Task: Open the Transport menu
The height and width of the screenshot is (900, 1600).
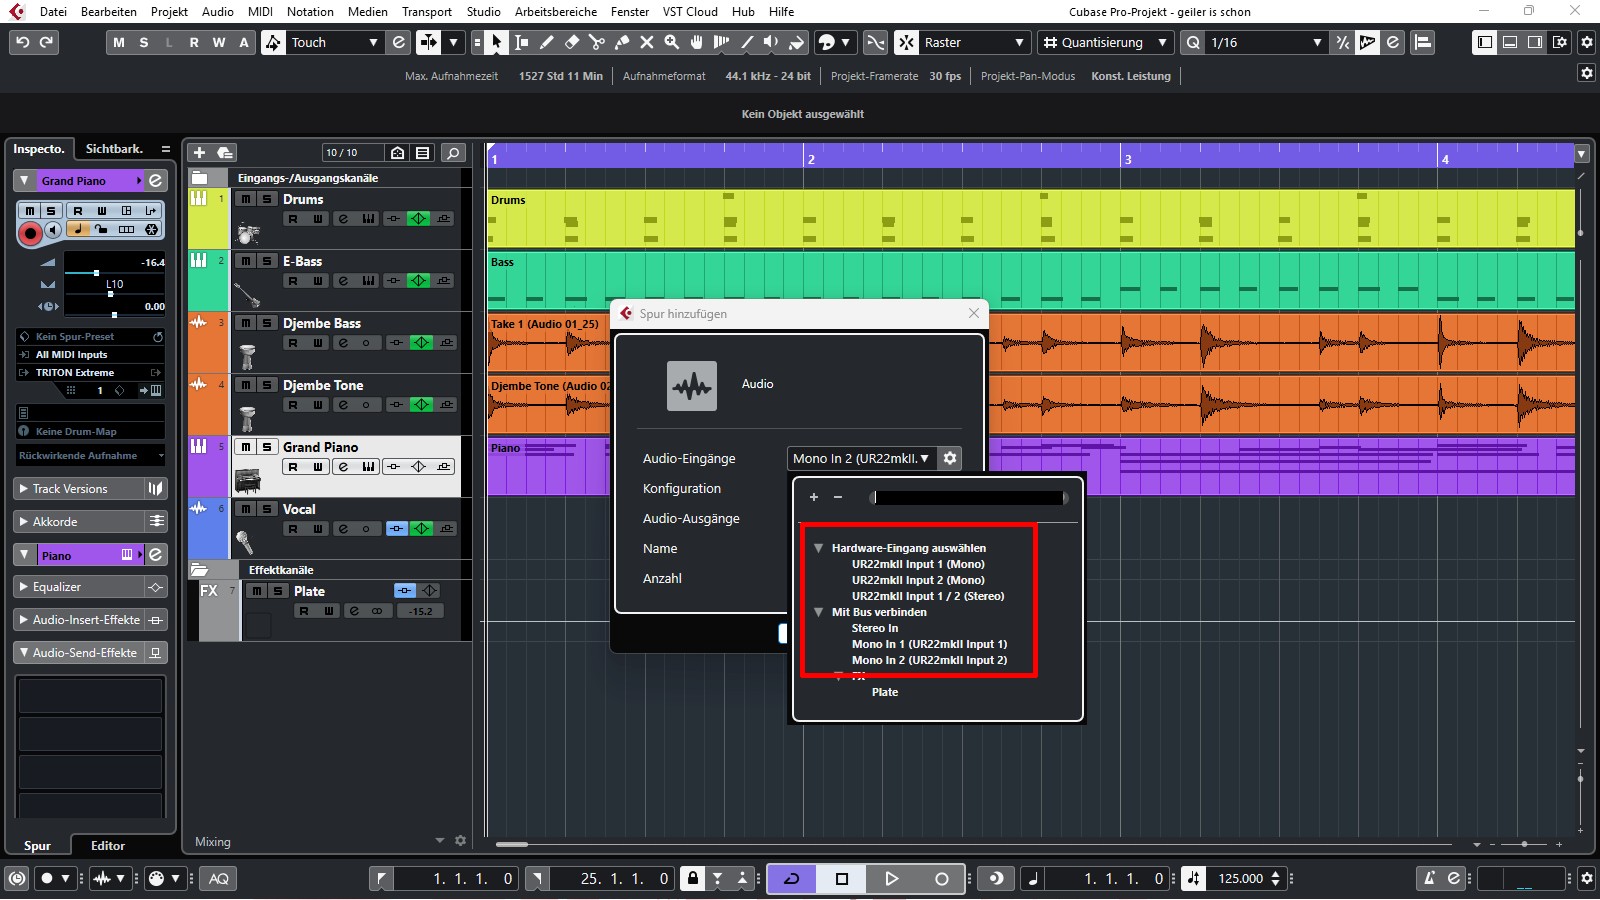Action: point(426,11)
